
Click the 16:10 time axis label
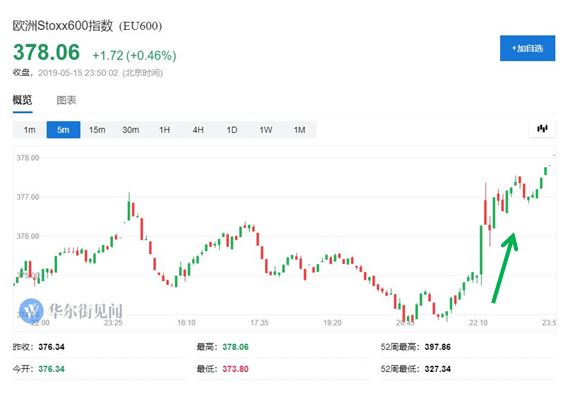(x=186, y=323)
